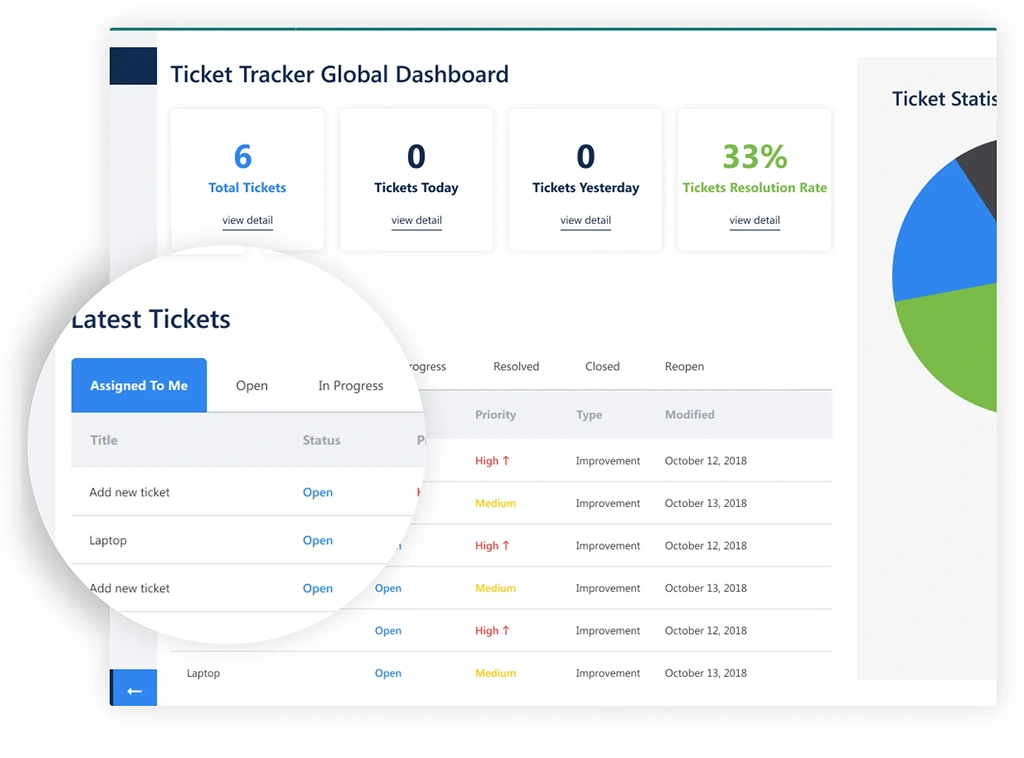Click the yellow Medium priority label
Image resolution: width=1024 pixels, height=758 pixels.
(495, 503)
